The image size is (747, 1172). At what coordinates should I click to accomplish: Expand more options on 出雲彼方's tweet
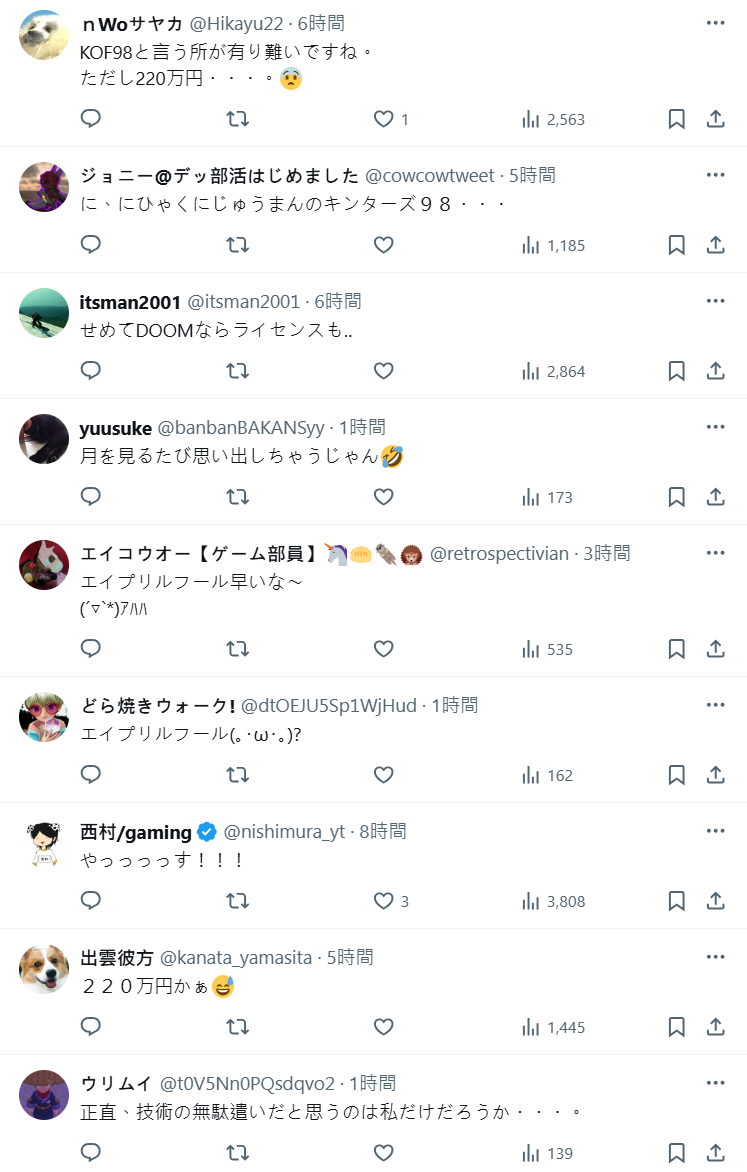[715, 957]
